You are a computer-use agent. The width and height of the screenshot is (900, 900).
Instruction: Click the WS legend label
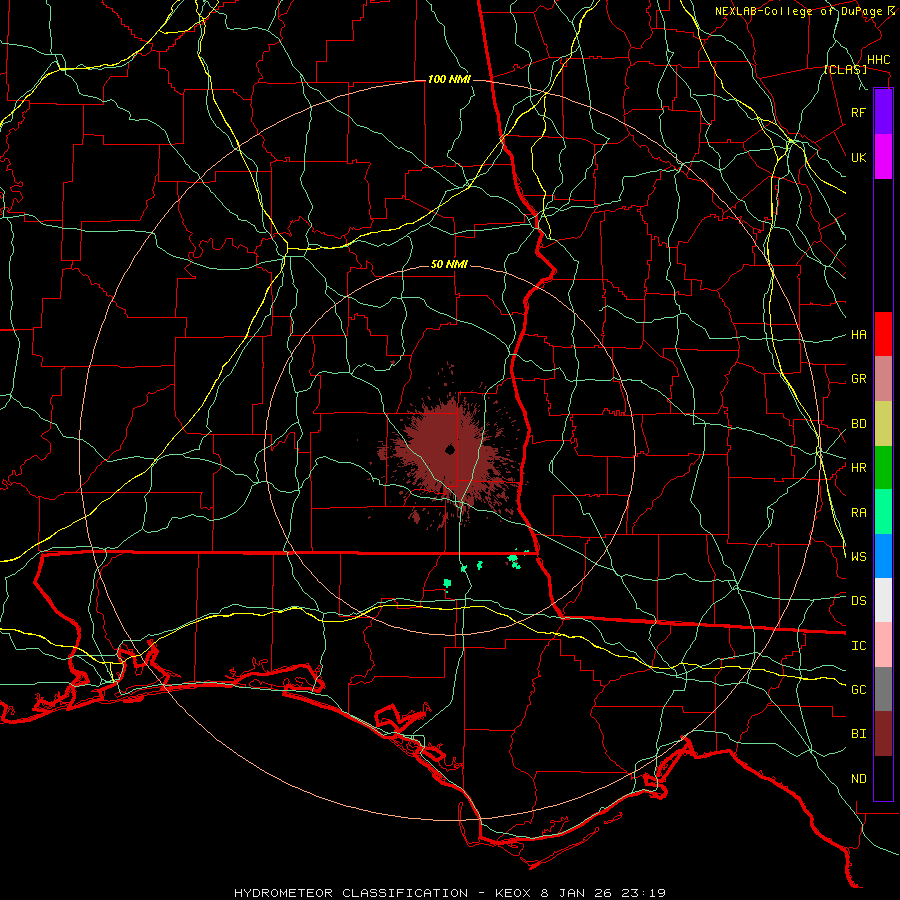coord(858,557)
